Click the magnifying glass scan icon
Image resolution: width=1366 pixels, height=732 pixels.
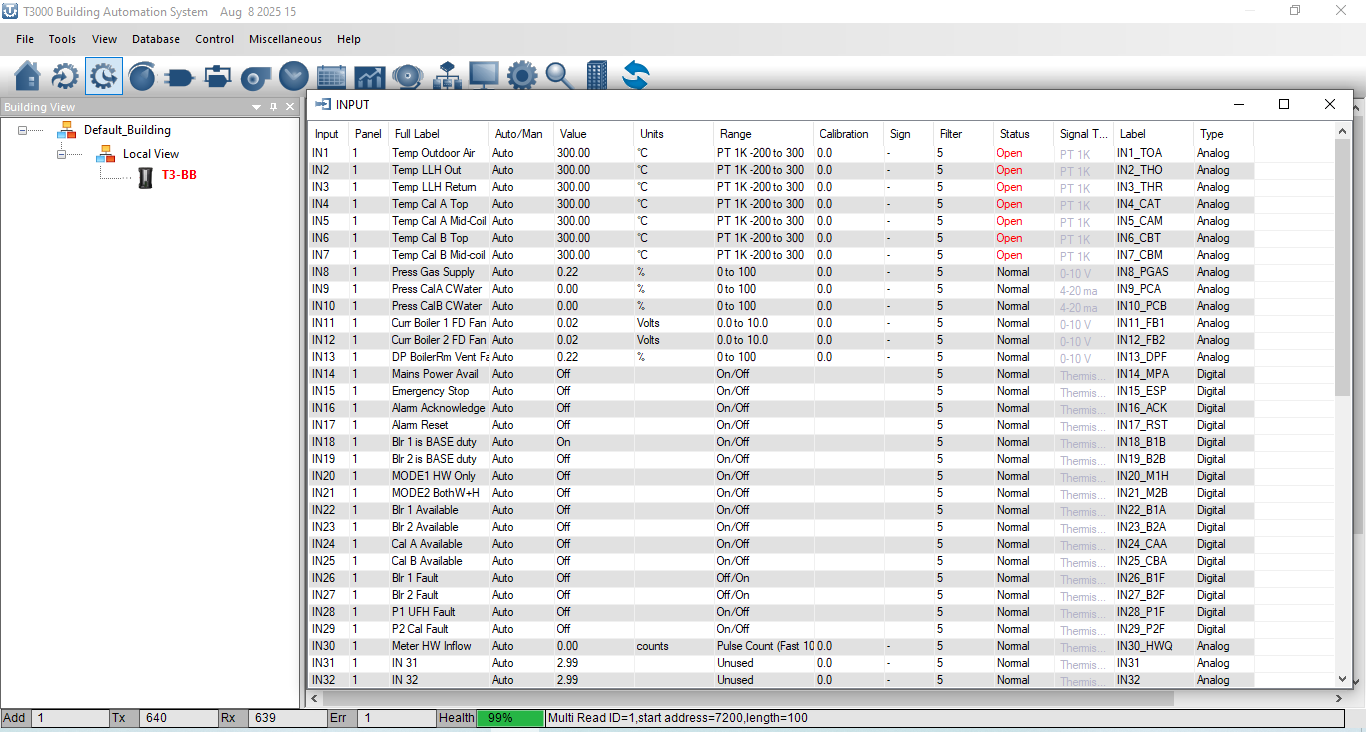[x=558, y=76]
